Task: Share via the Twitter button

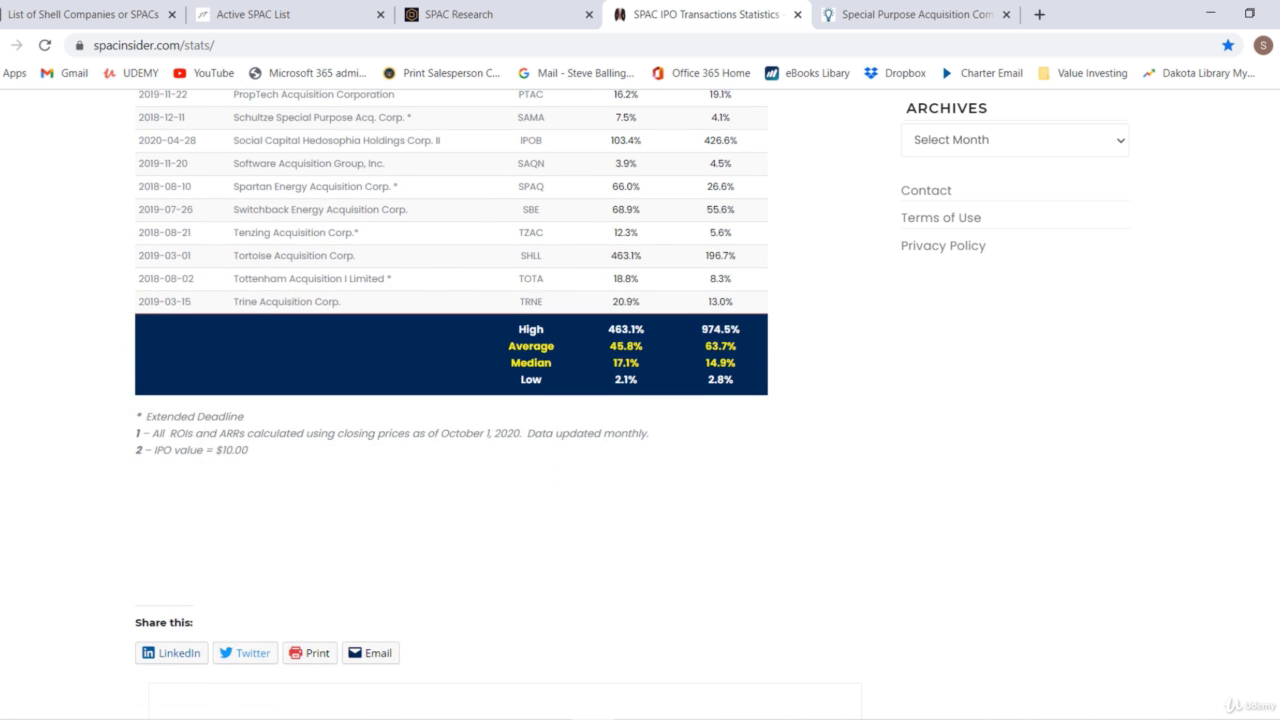Action: click(x=245, y=653)
